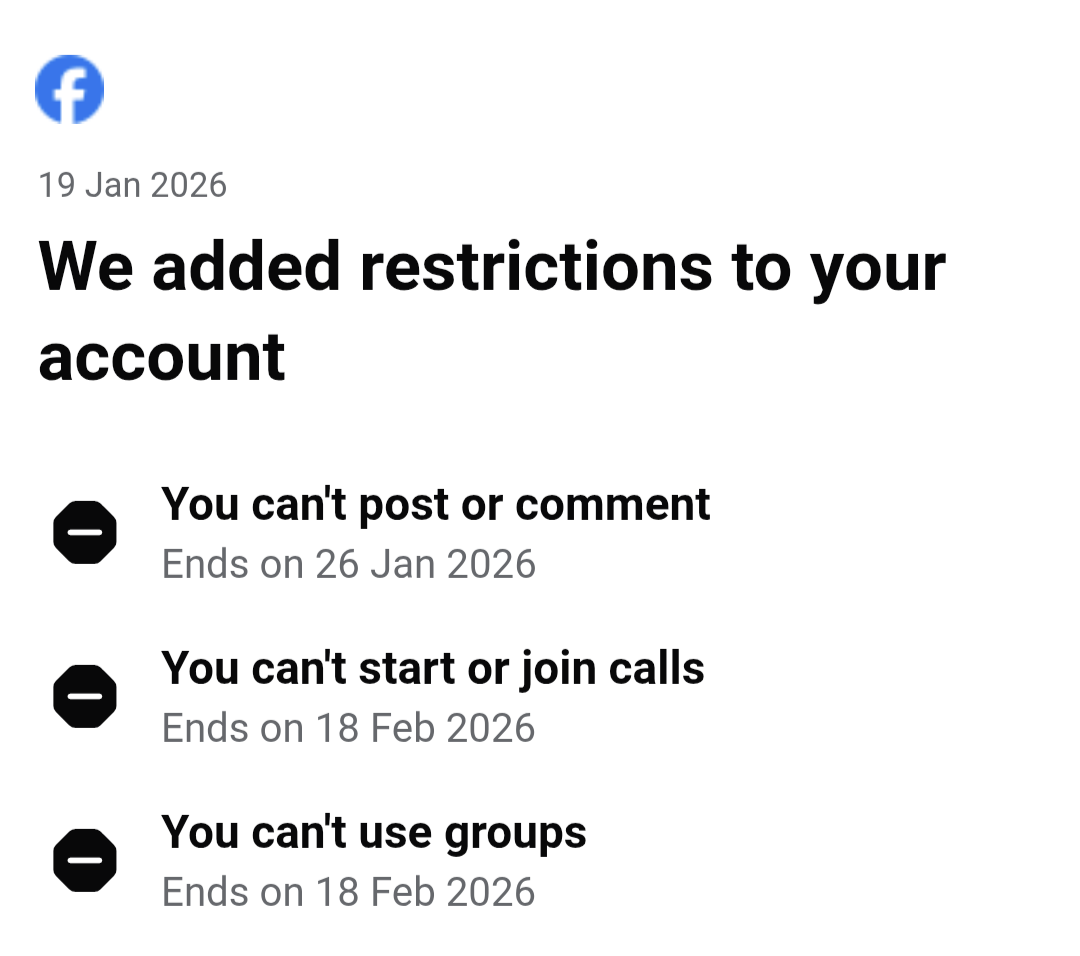Click "We added" at the heading start
Screen dimensions: 1080x956
[190, 266]
